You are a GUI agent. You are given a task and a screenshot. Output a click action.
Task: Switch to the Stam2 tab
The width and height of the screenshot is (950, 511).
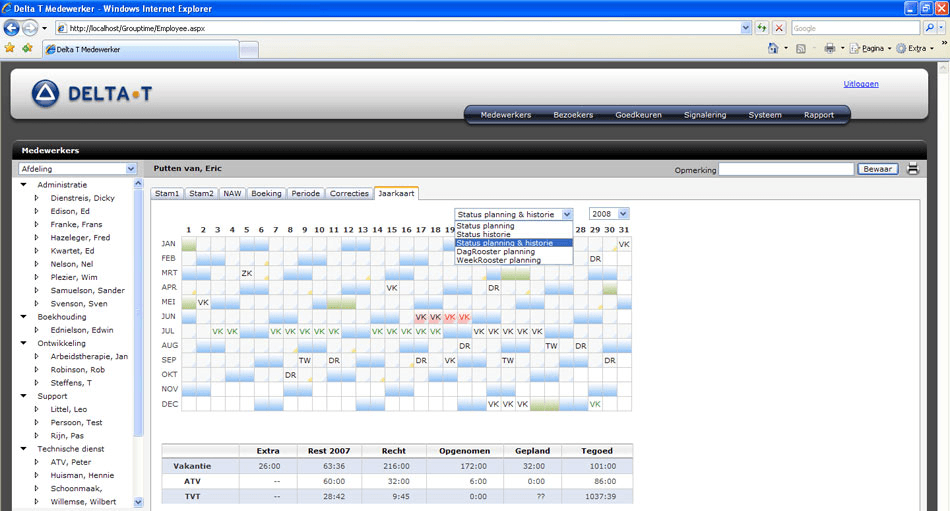point(201,193)
